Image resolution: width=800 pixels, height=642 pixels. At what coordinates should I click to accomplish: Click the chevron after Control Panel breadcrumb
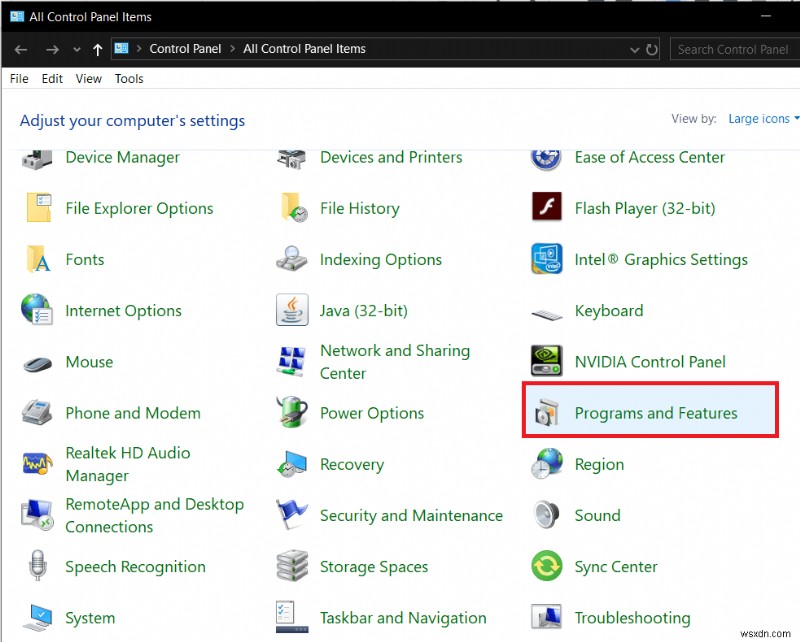point(231,49)
